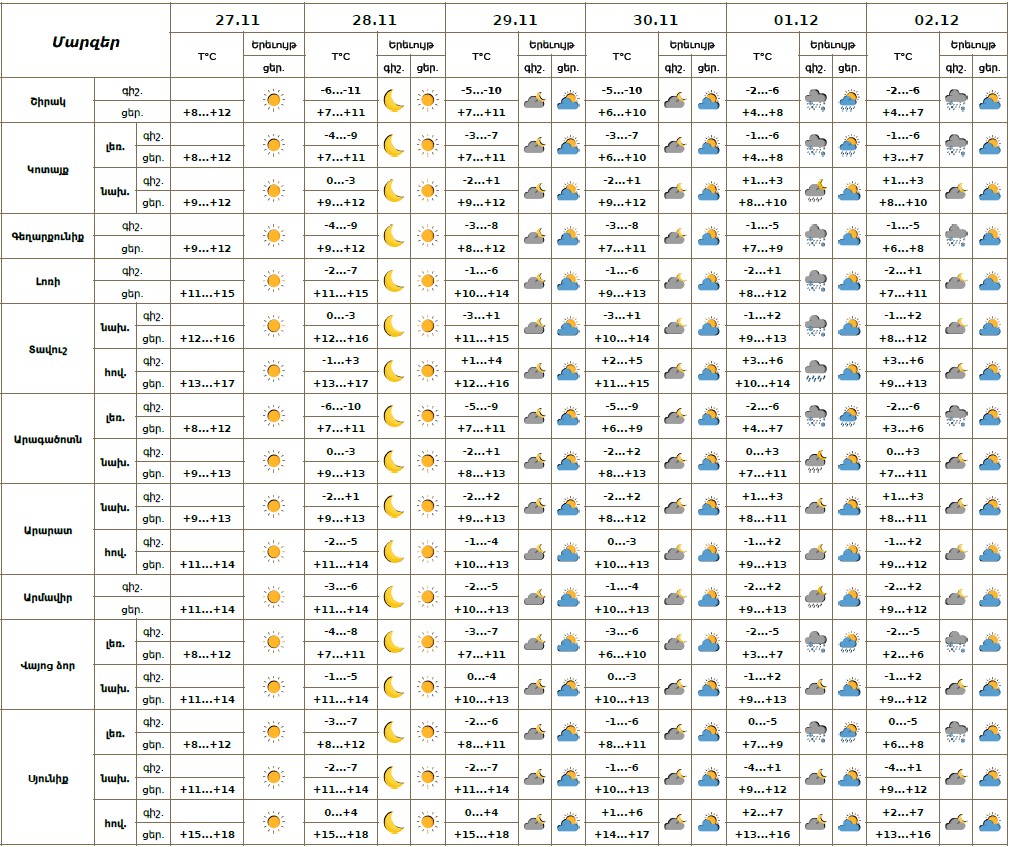The height and width of the screenshot is (847, 1010).
Task: Click the Արագածոտն region label
Action: (x=48, y=439)
